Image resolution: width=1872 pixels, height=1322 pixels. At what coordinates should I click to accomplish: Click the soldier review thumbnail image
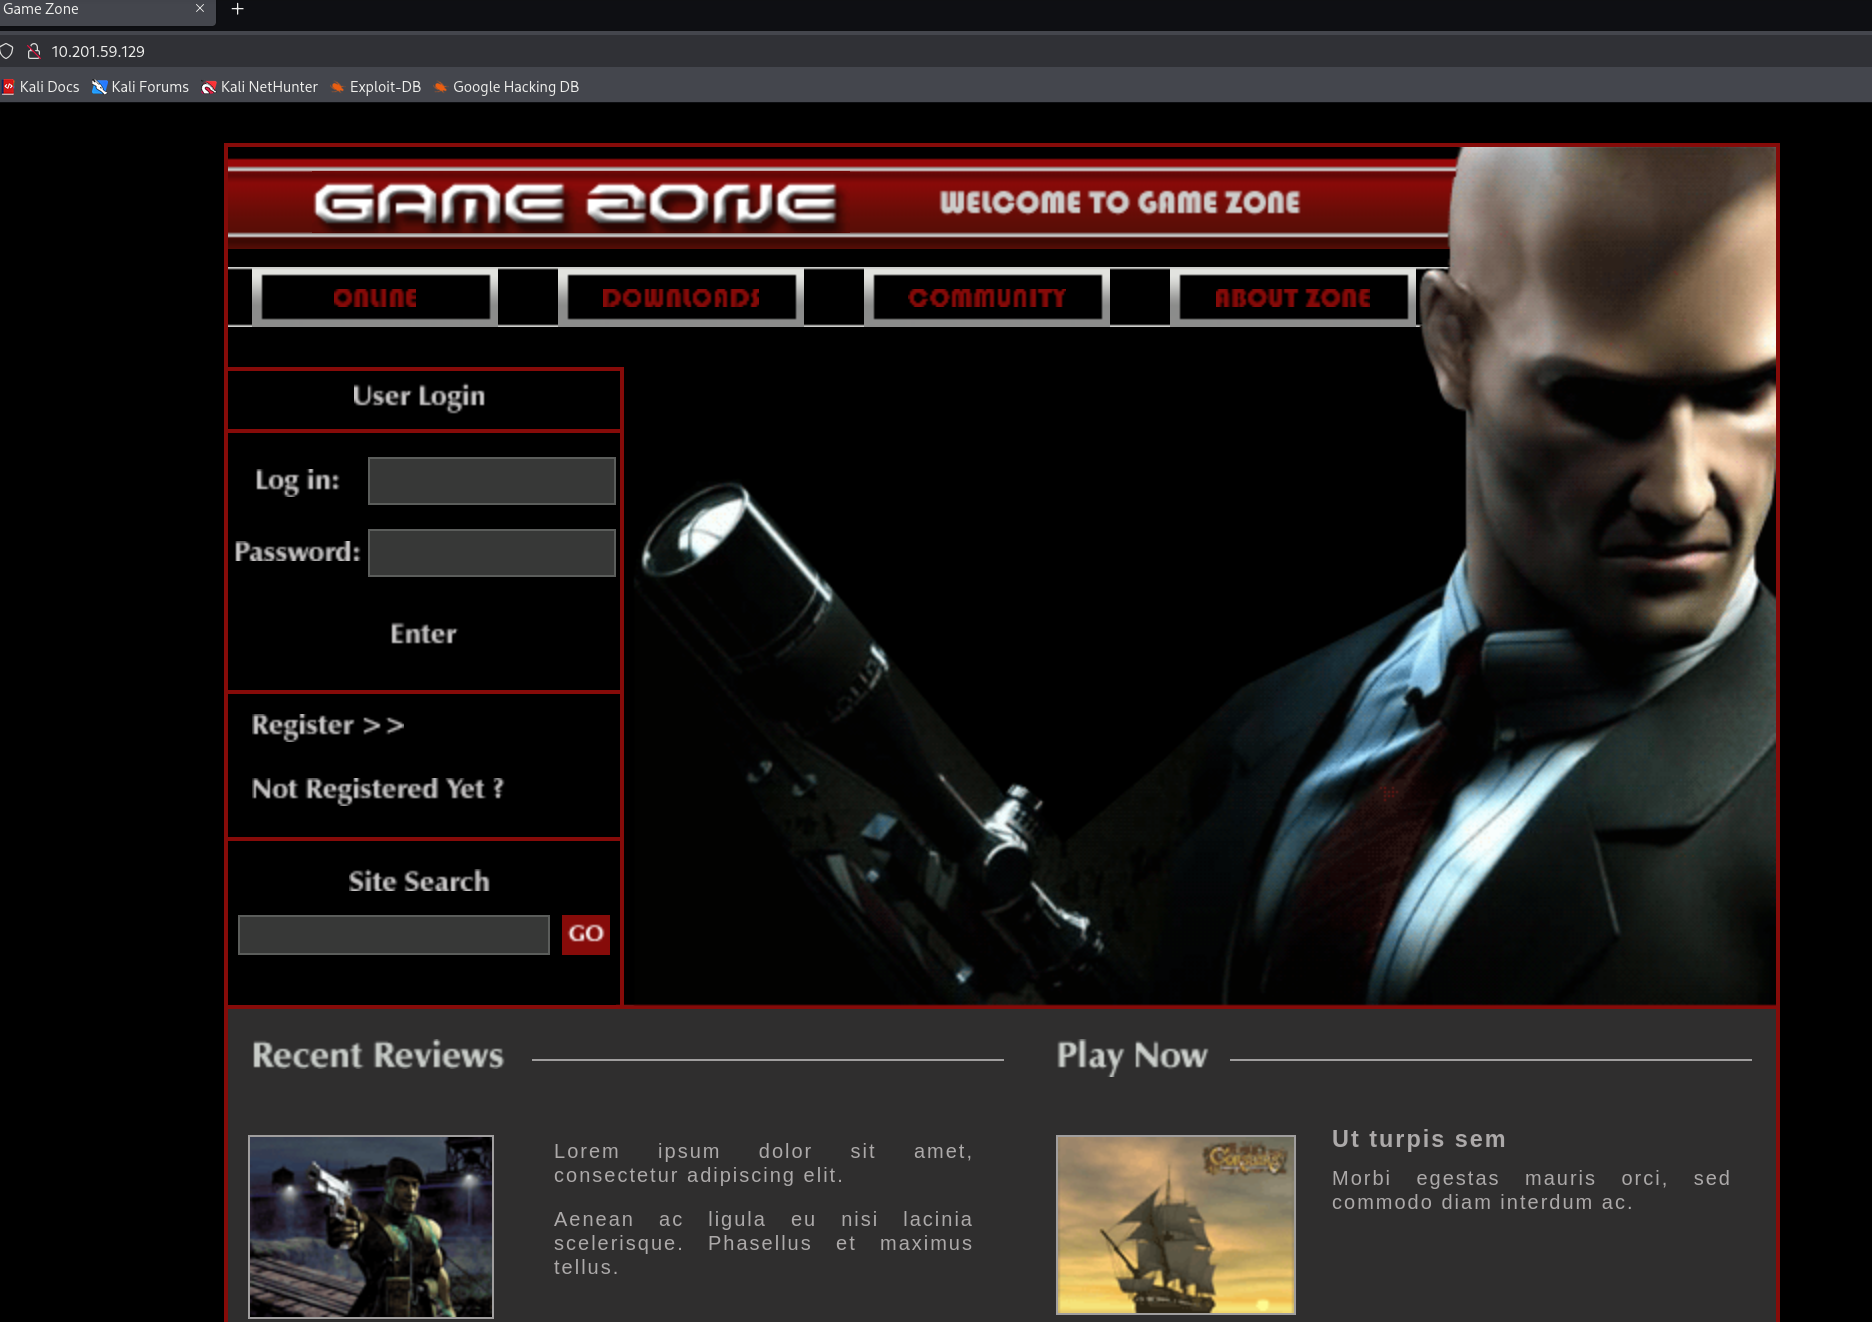coord(371,1227)
